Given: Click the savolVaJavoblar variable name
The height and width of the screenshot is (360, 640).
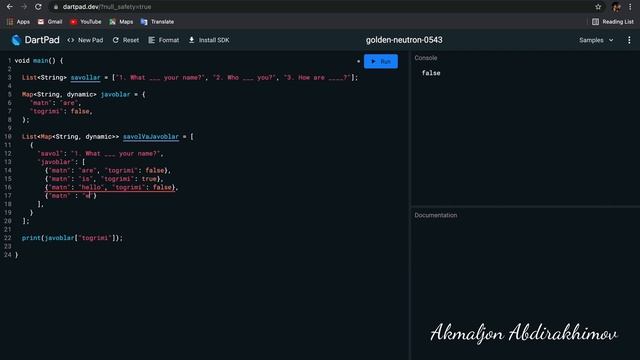Looking at the screenshot, I should click(x=151, y=137).
